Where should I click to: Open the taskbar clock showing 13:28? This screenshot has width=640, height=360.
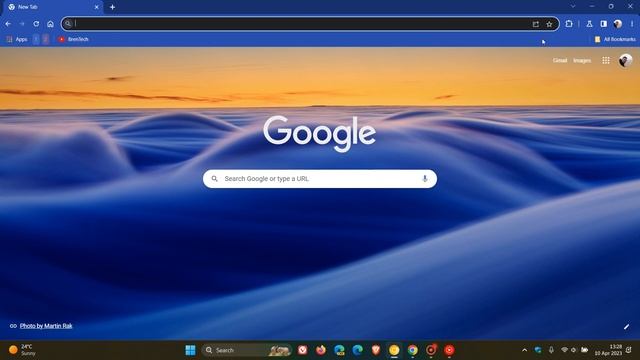pos(609,350)
